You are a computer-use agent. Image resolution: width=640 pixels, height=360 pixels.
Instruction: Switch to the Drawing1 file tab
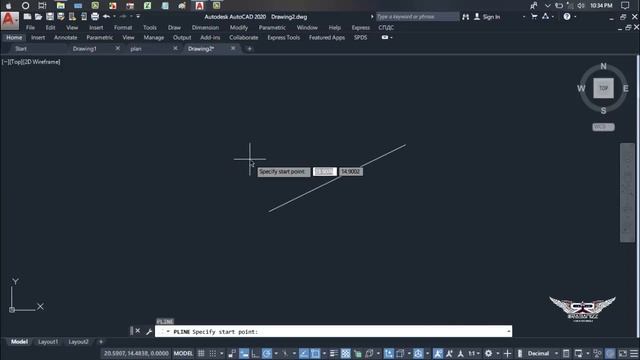(85, 49)
